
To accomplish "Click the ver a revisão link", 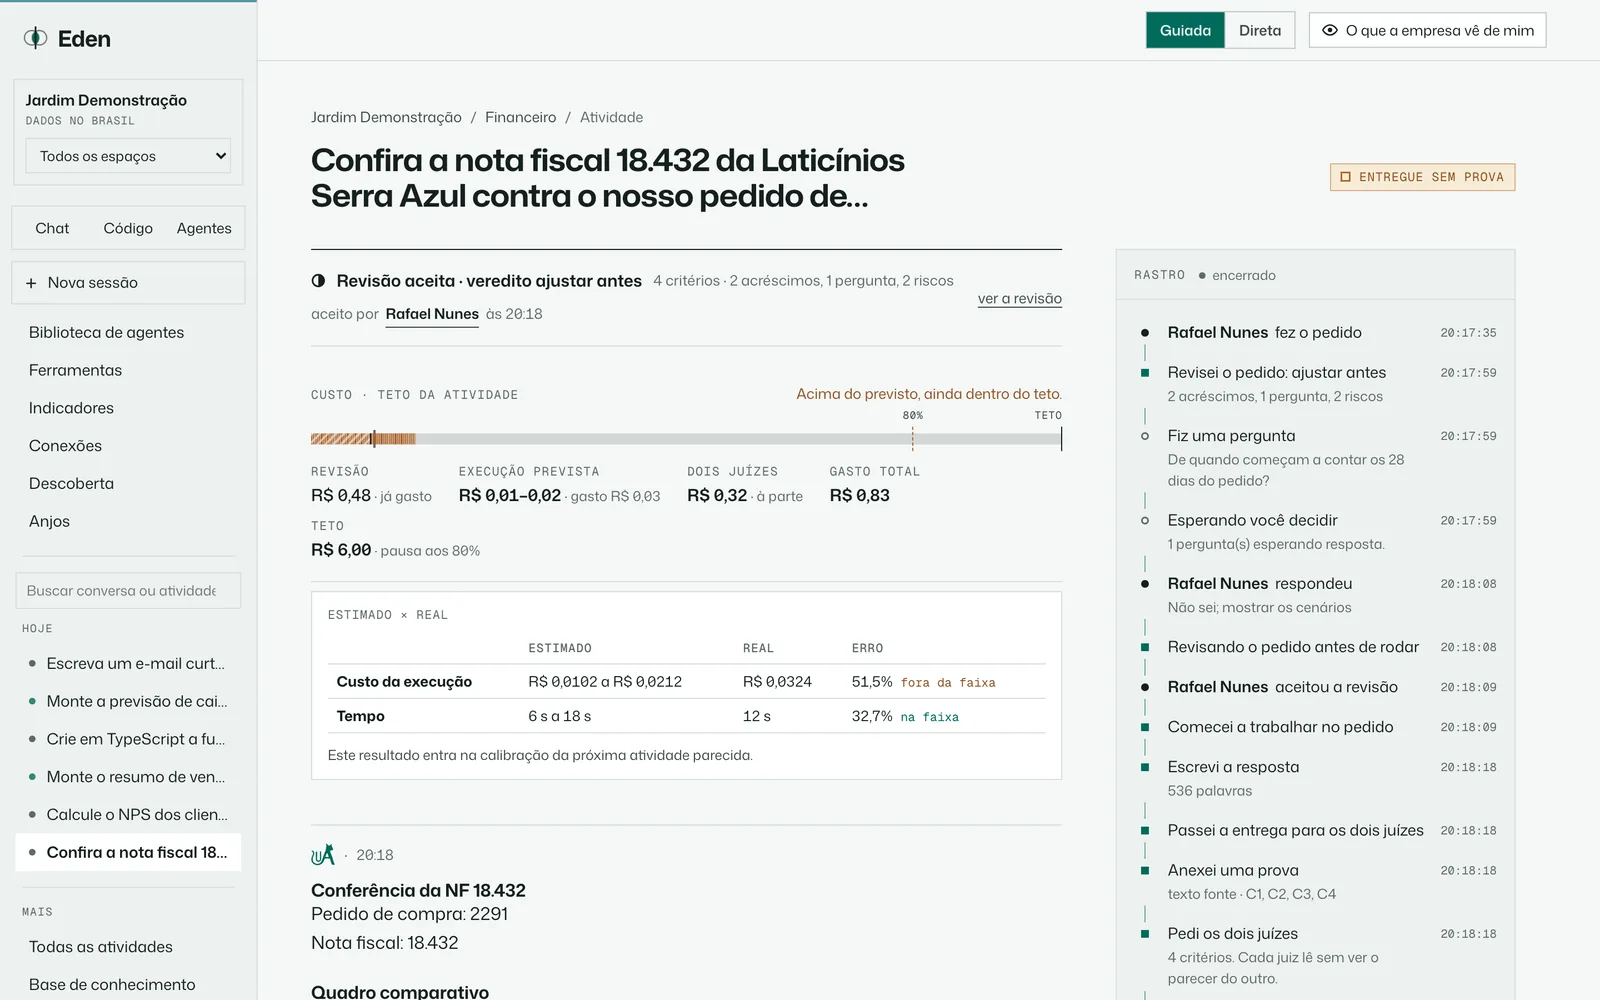I will (1020, 299).
